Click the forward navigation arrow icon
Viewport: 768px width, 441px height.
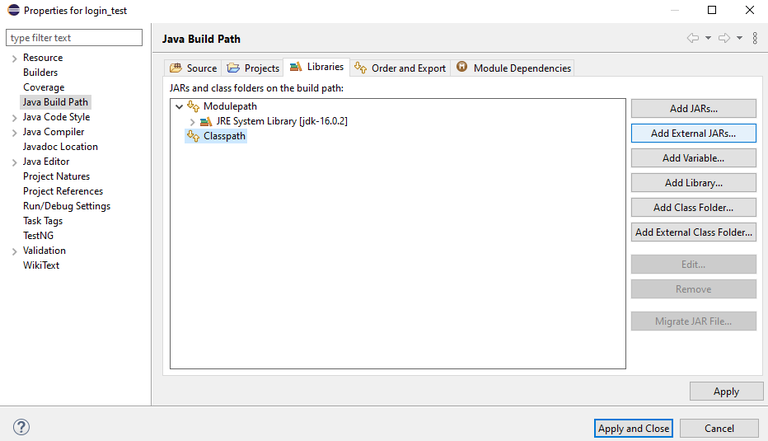point(725,38)
